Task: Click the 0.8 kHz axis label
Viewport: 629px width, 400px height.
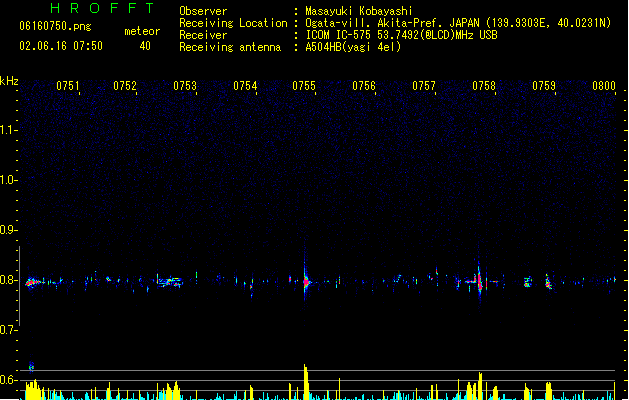Action: (8, 280)
